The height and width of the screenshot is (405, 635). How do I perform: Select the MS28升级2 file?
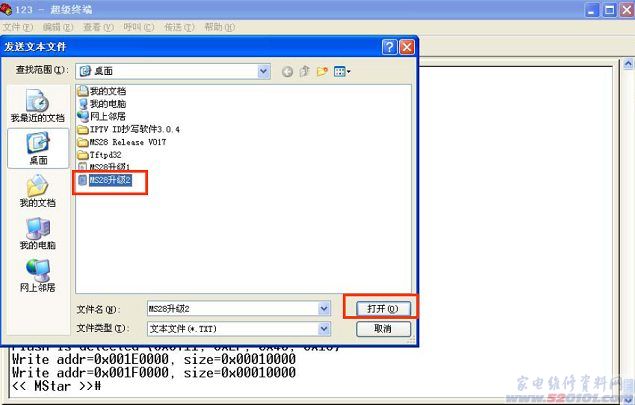point(110,180)
